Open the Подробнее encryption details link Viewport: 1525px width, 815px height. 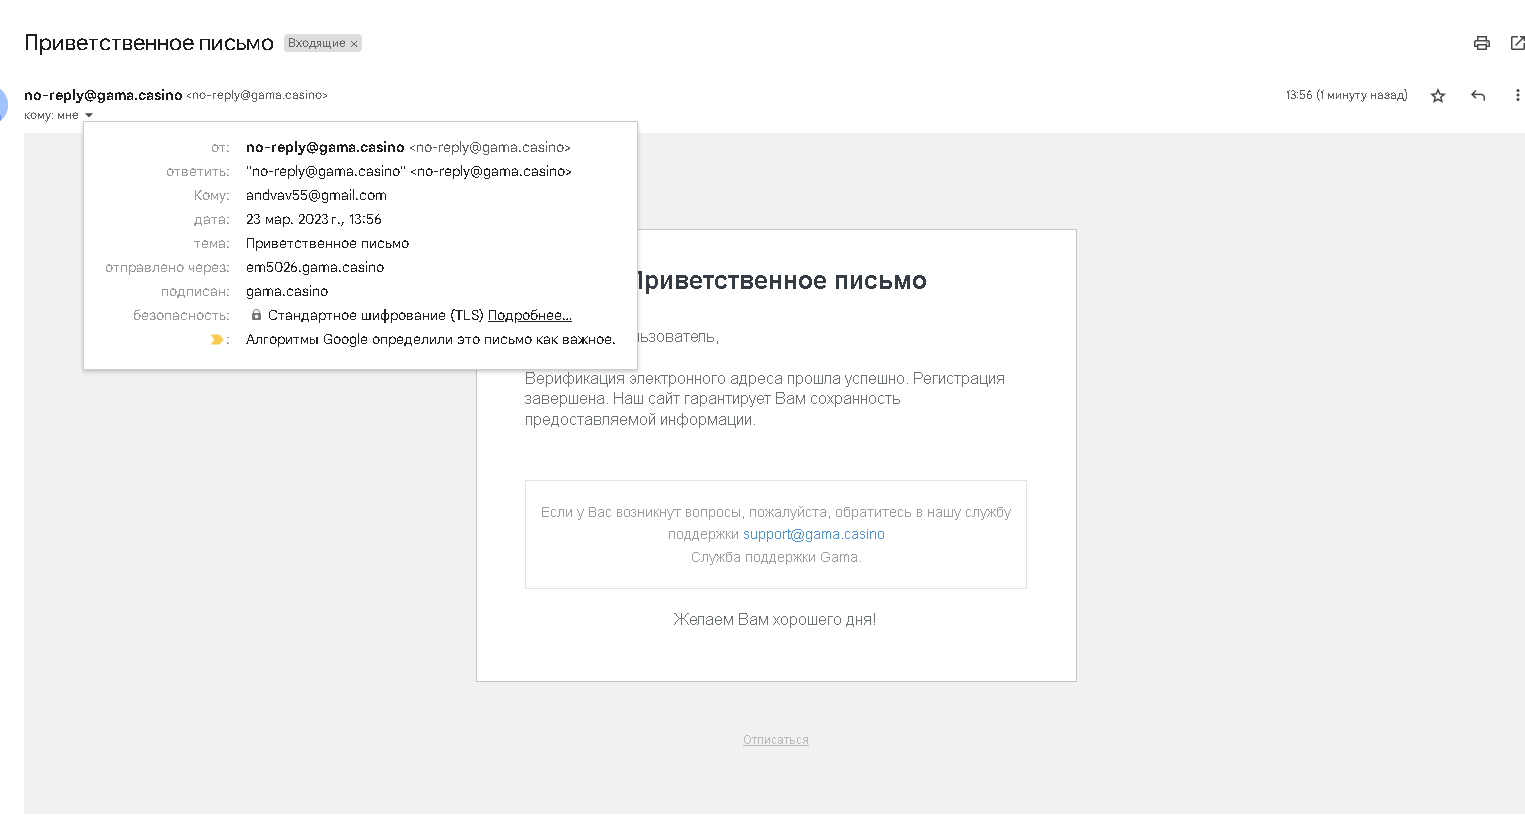tap(529, 316)
